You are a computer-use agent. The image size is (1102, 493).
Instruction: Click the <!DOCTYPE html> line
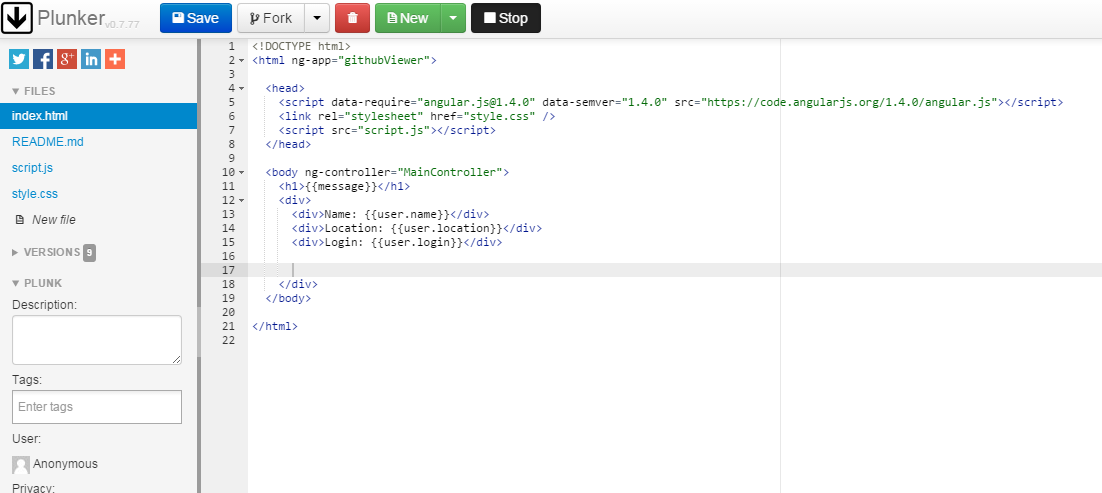(x=302, y=46)
